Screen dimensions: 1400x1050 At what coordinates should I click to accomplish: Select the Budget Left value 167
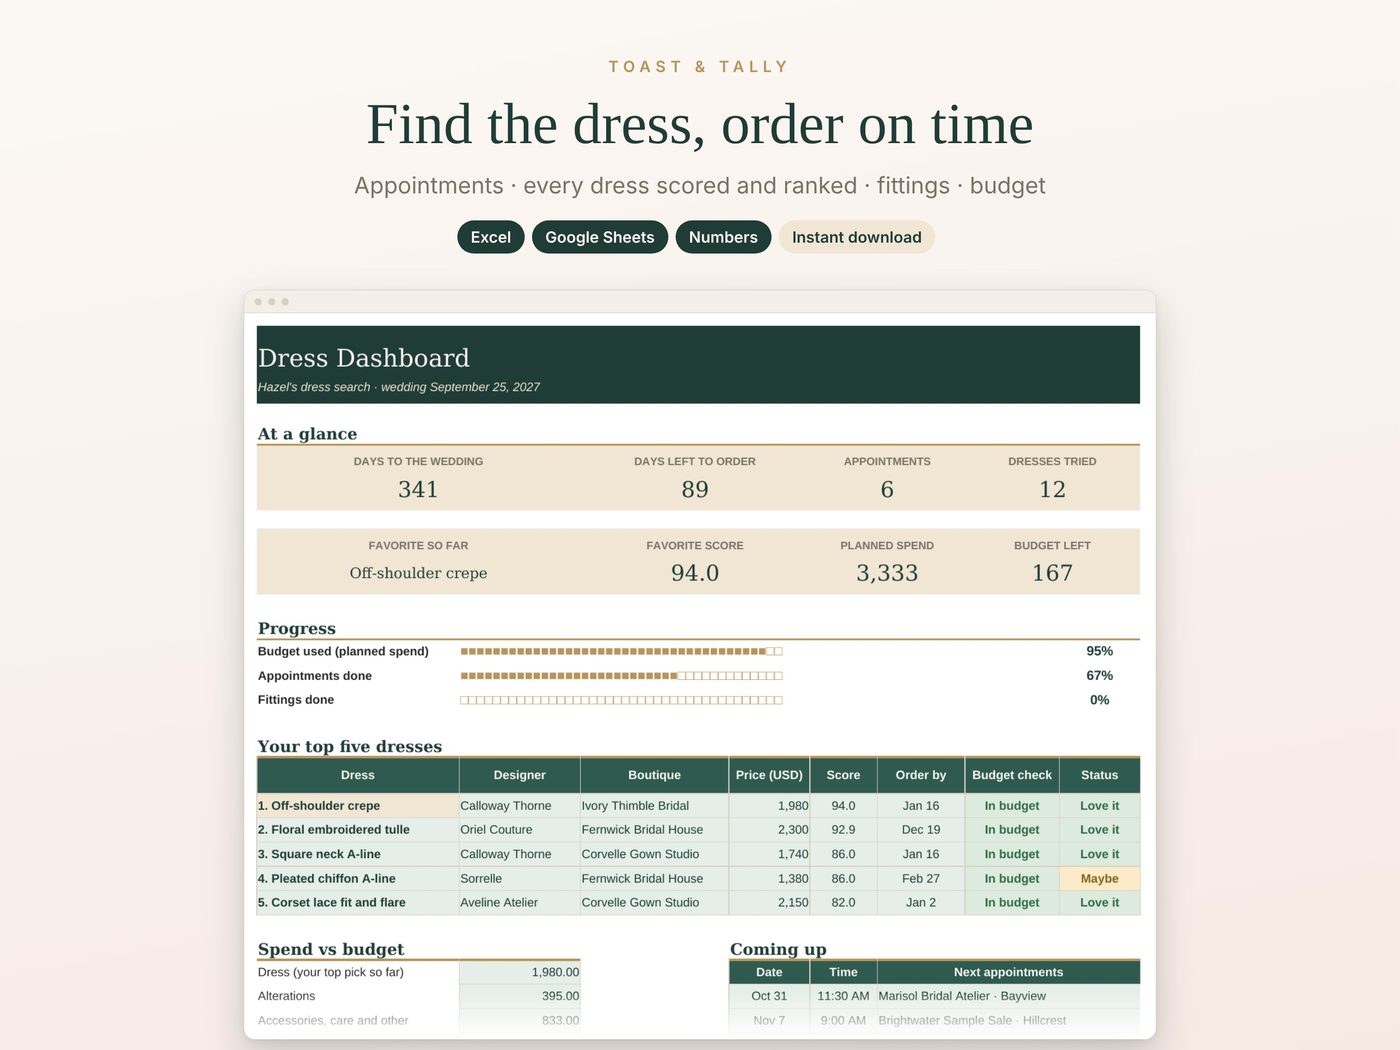[x=1052, y=573]
